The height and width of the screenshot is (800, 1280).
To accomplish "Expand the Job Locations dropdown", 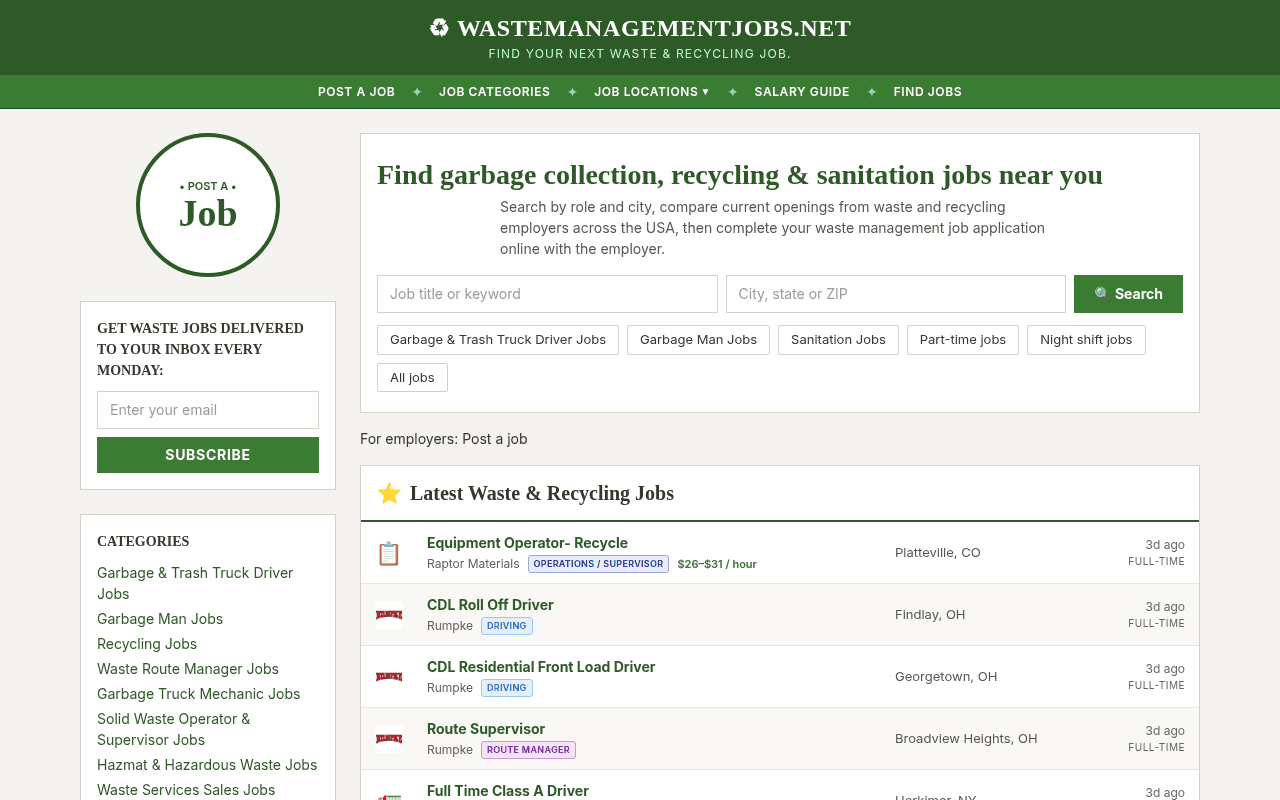I will coord(652,92).
